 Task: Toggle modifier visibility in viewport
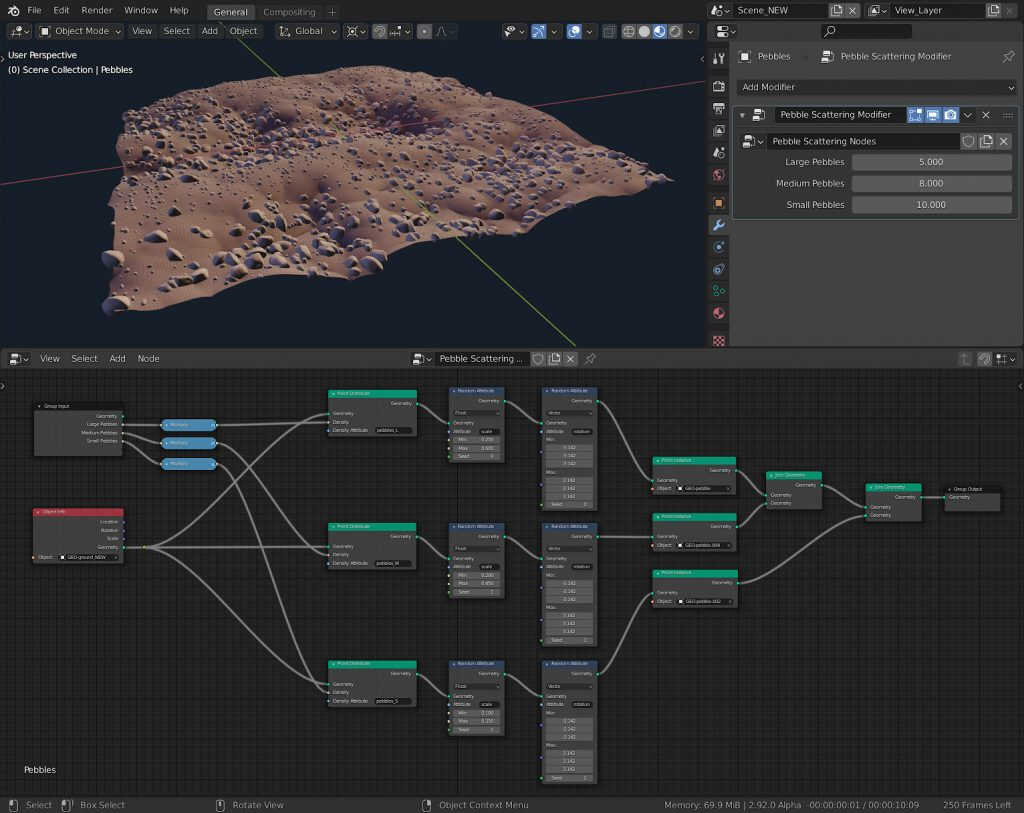pos(932,115)
